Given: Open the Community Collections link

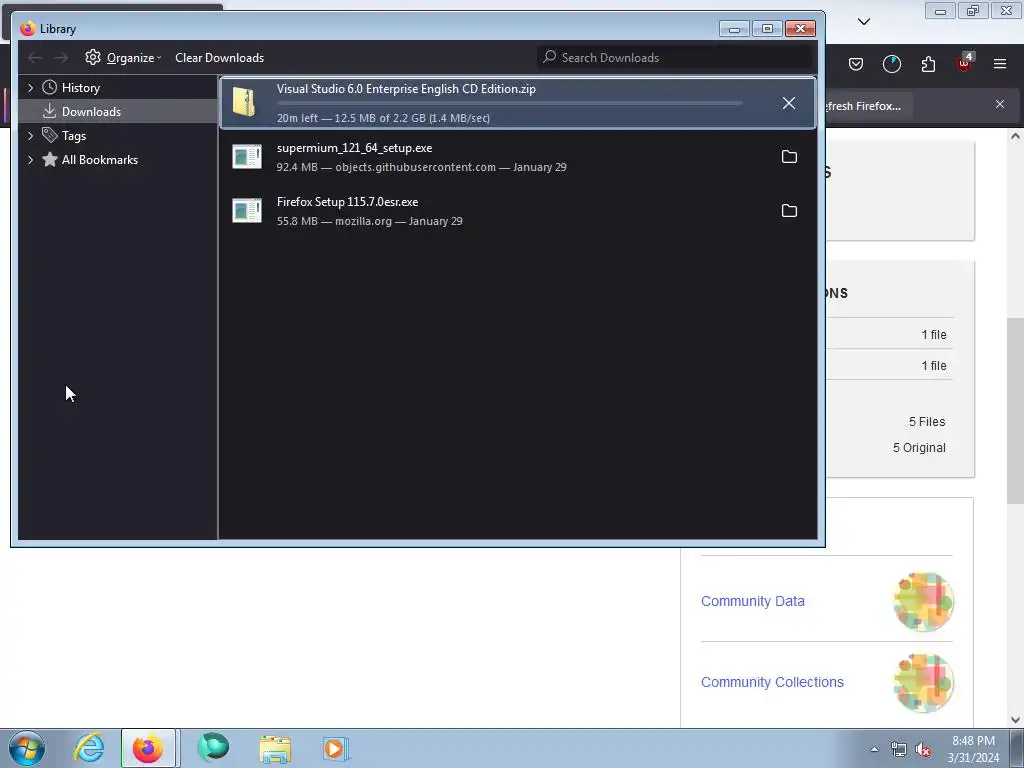Looking at the screenshot, I should tap(772, 682).
